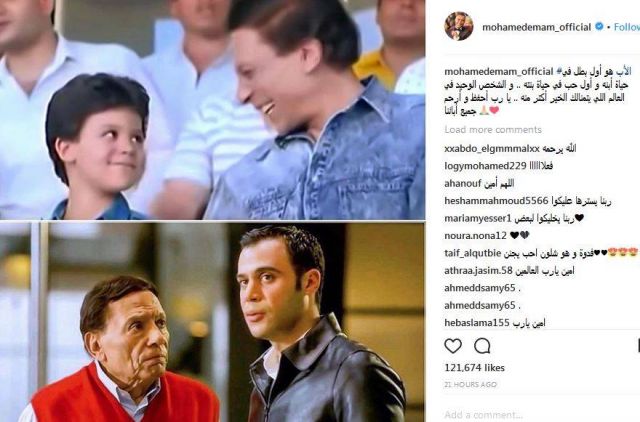The width and height of the screenshot is (640, 422).
Task: Open commenter heshammahmoud5566 profile
Action: pyautogui.click(x=496, y=201)
